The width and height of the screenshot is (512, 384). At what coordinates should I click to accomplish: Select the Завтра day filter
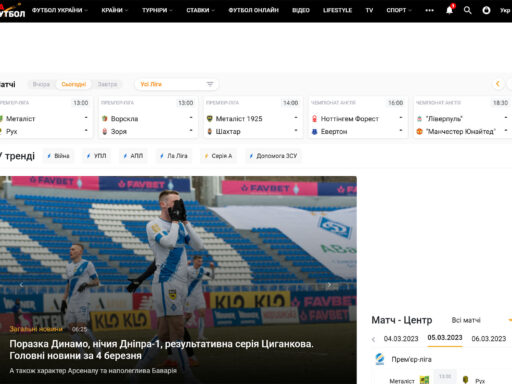pyautogui.click(x=107, y=84)
